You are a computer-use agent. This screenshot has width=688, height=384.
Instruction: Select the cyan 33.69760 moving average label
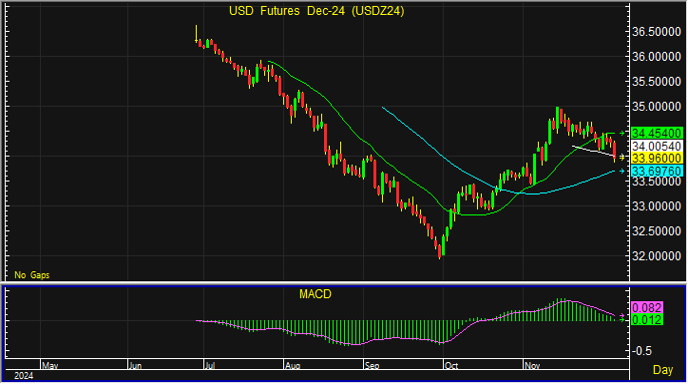657,171
